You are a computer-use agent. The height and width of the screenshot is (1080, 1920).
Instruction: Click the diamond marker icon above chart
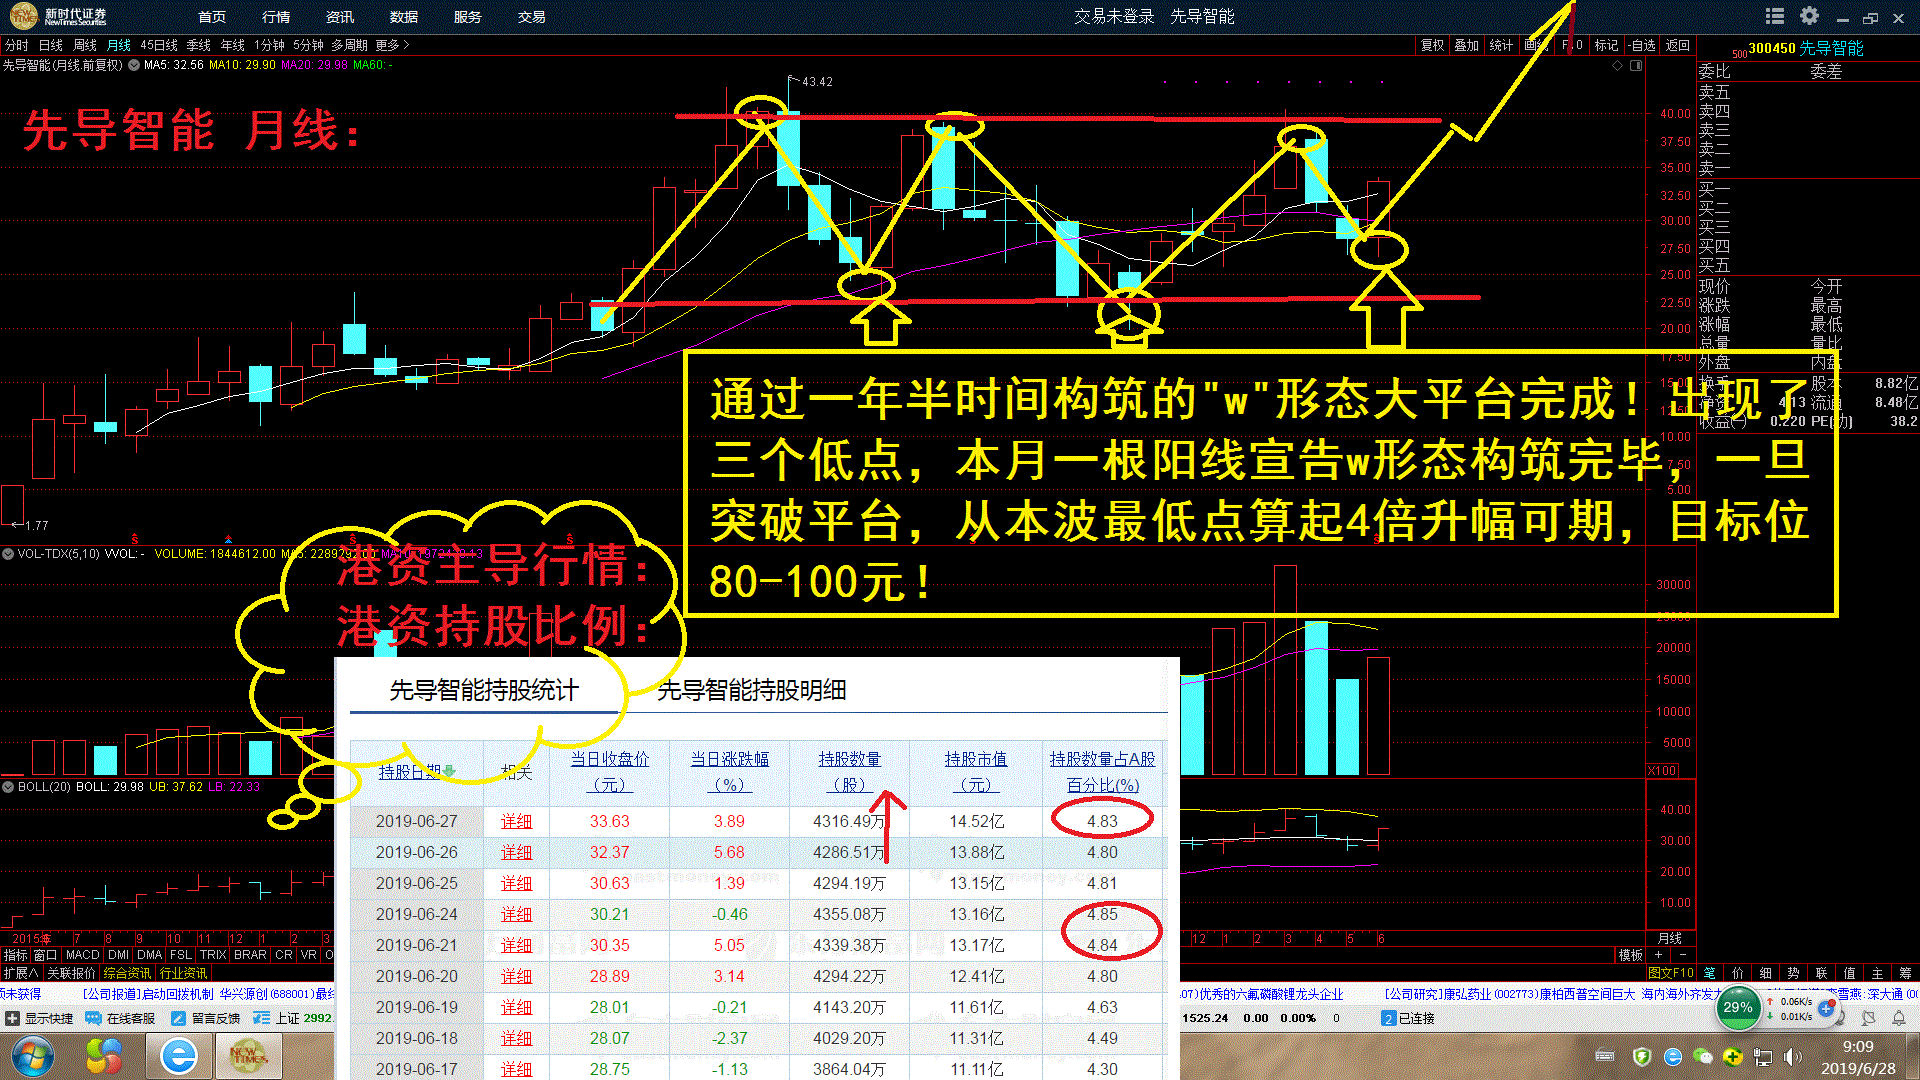pos(1617,65)
